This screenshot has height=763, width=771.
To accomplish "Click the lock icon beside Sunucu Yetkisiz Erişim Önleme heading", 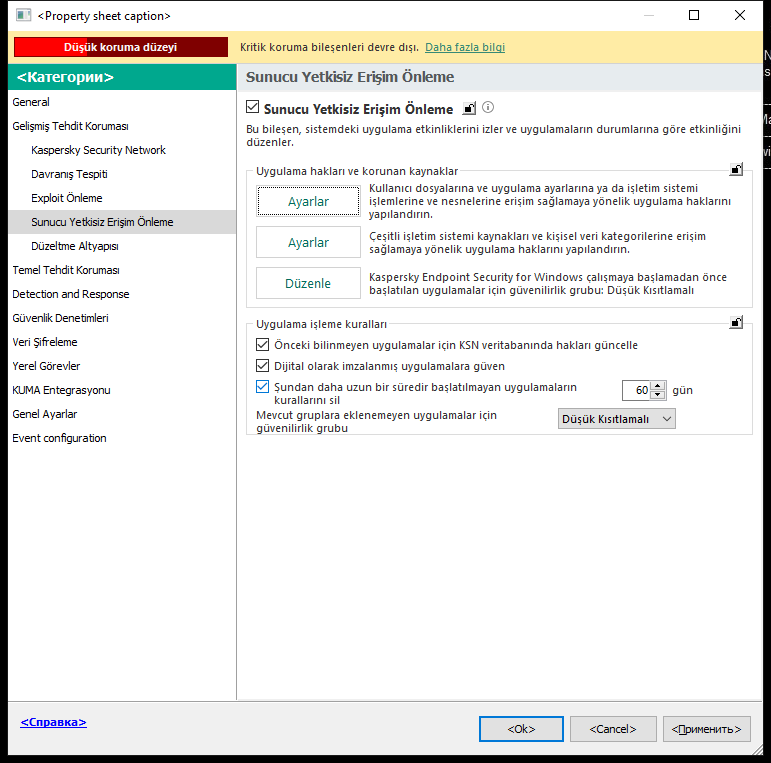I will pyautogui.click(x=469, y=108).
